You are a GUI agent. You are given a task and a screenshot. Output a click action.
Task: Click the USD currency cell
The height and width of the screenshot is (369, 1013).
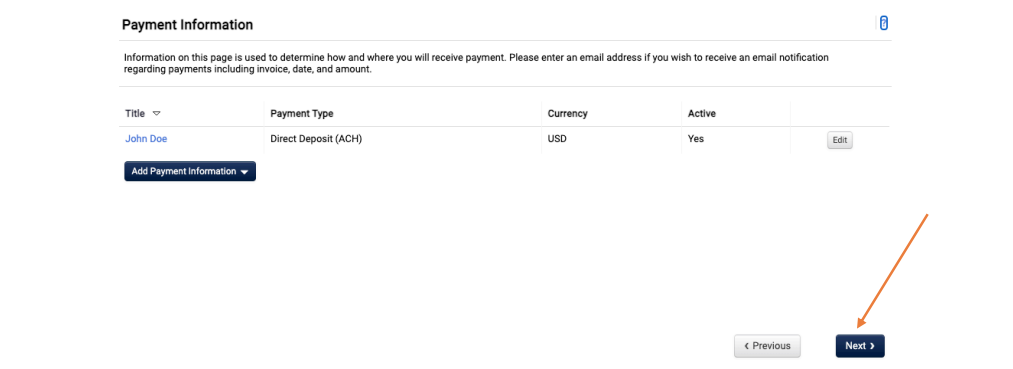(x=557, y=138)
